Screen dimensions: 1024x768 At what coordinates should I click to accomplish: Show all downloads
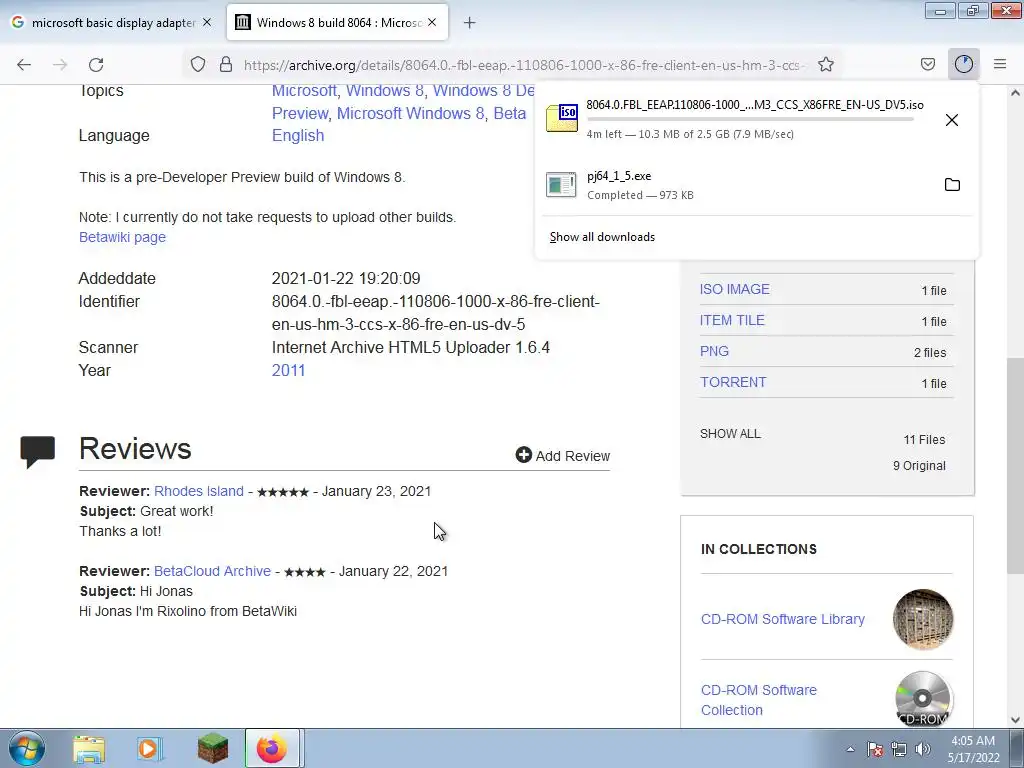point(602,237)
